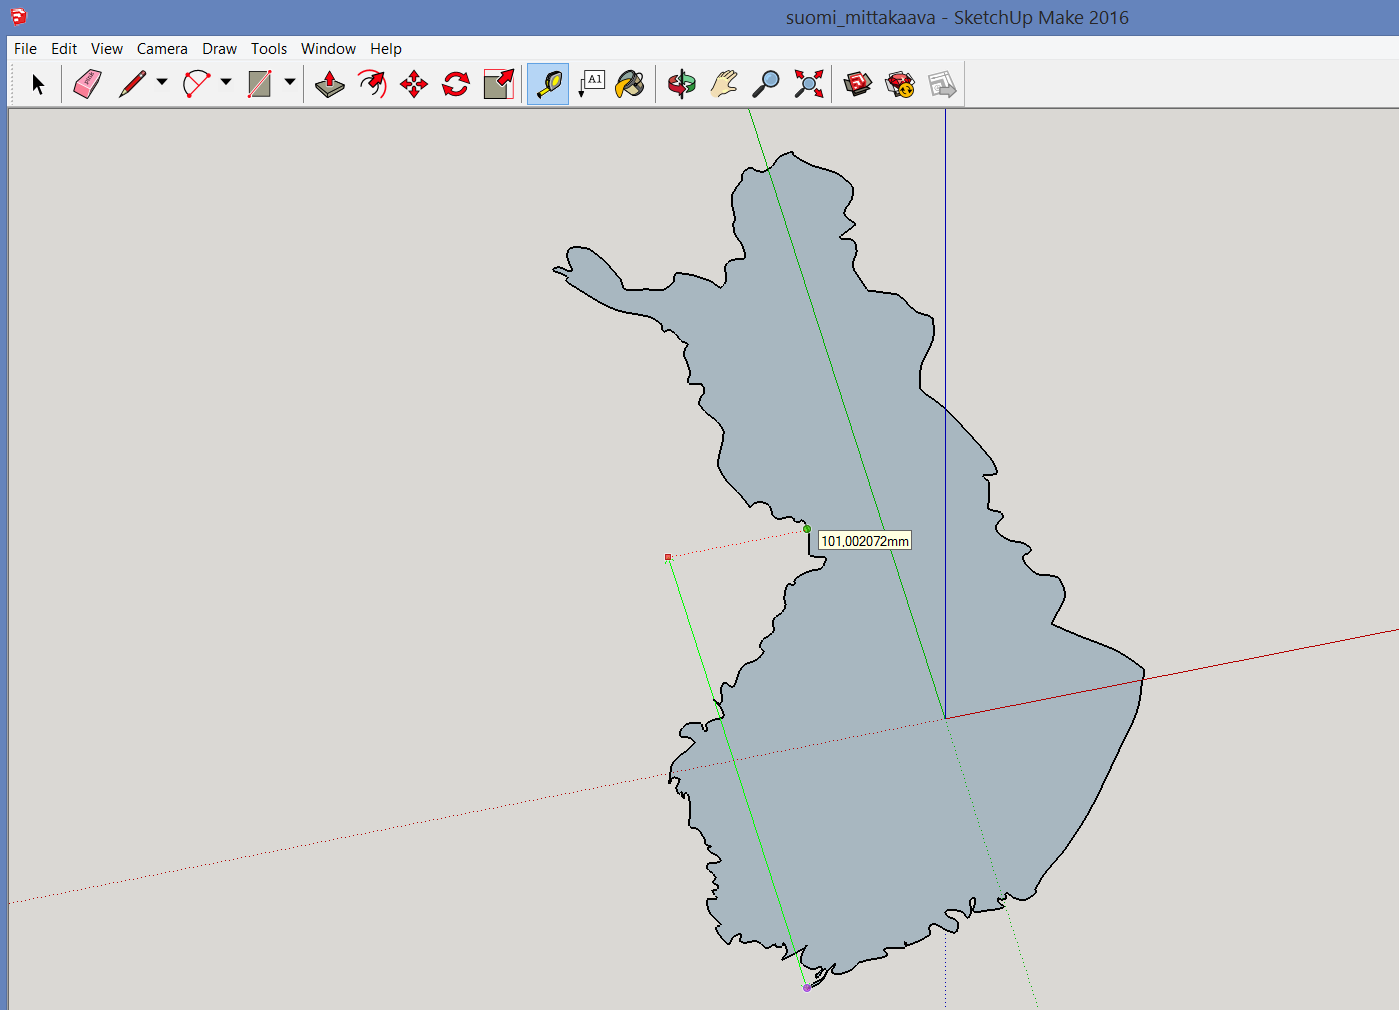Open the Extension Warehouse button
Image resolution: width=1399 pixels, height=1010 pixels.
tap(900, 85)
